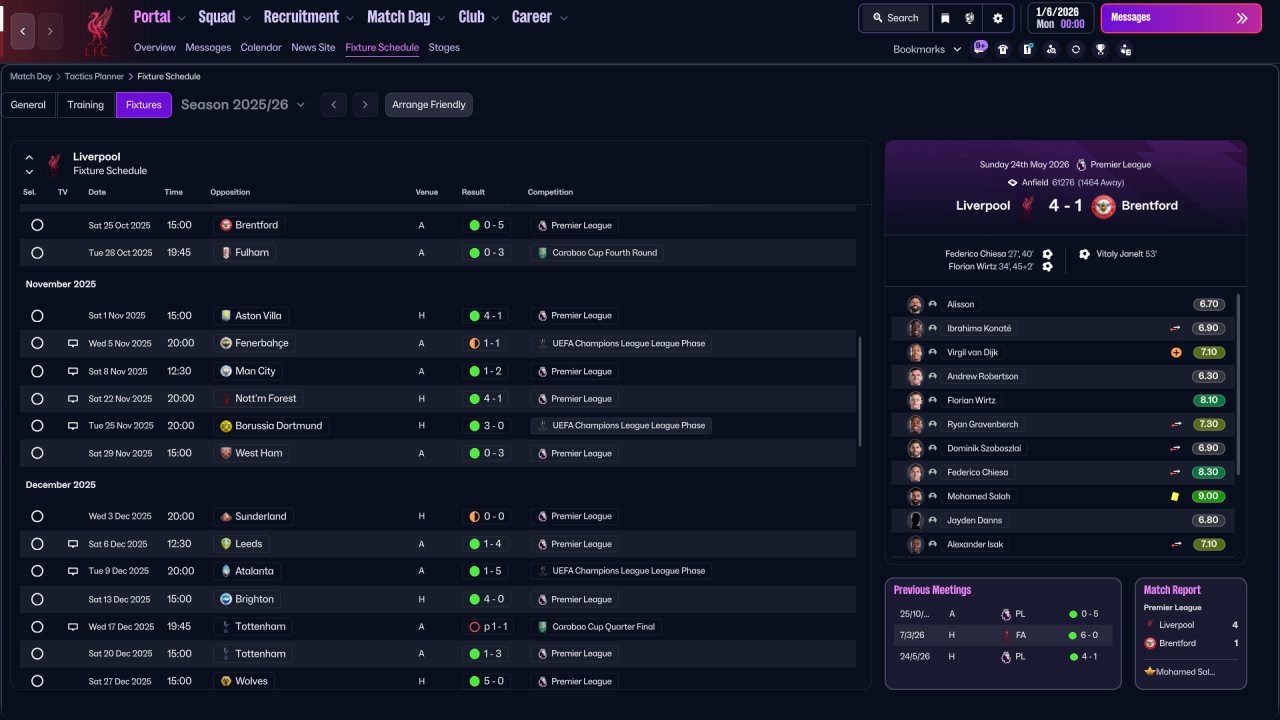The image size is (1280, 720).
Task: Expand the Portal menu dropdown
Action: (x=181, y=18)
